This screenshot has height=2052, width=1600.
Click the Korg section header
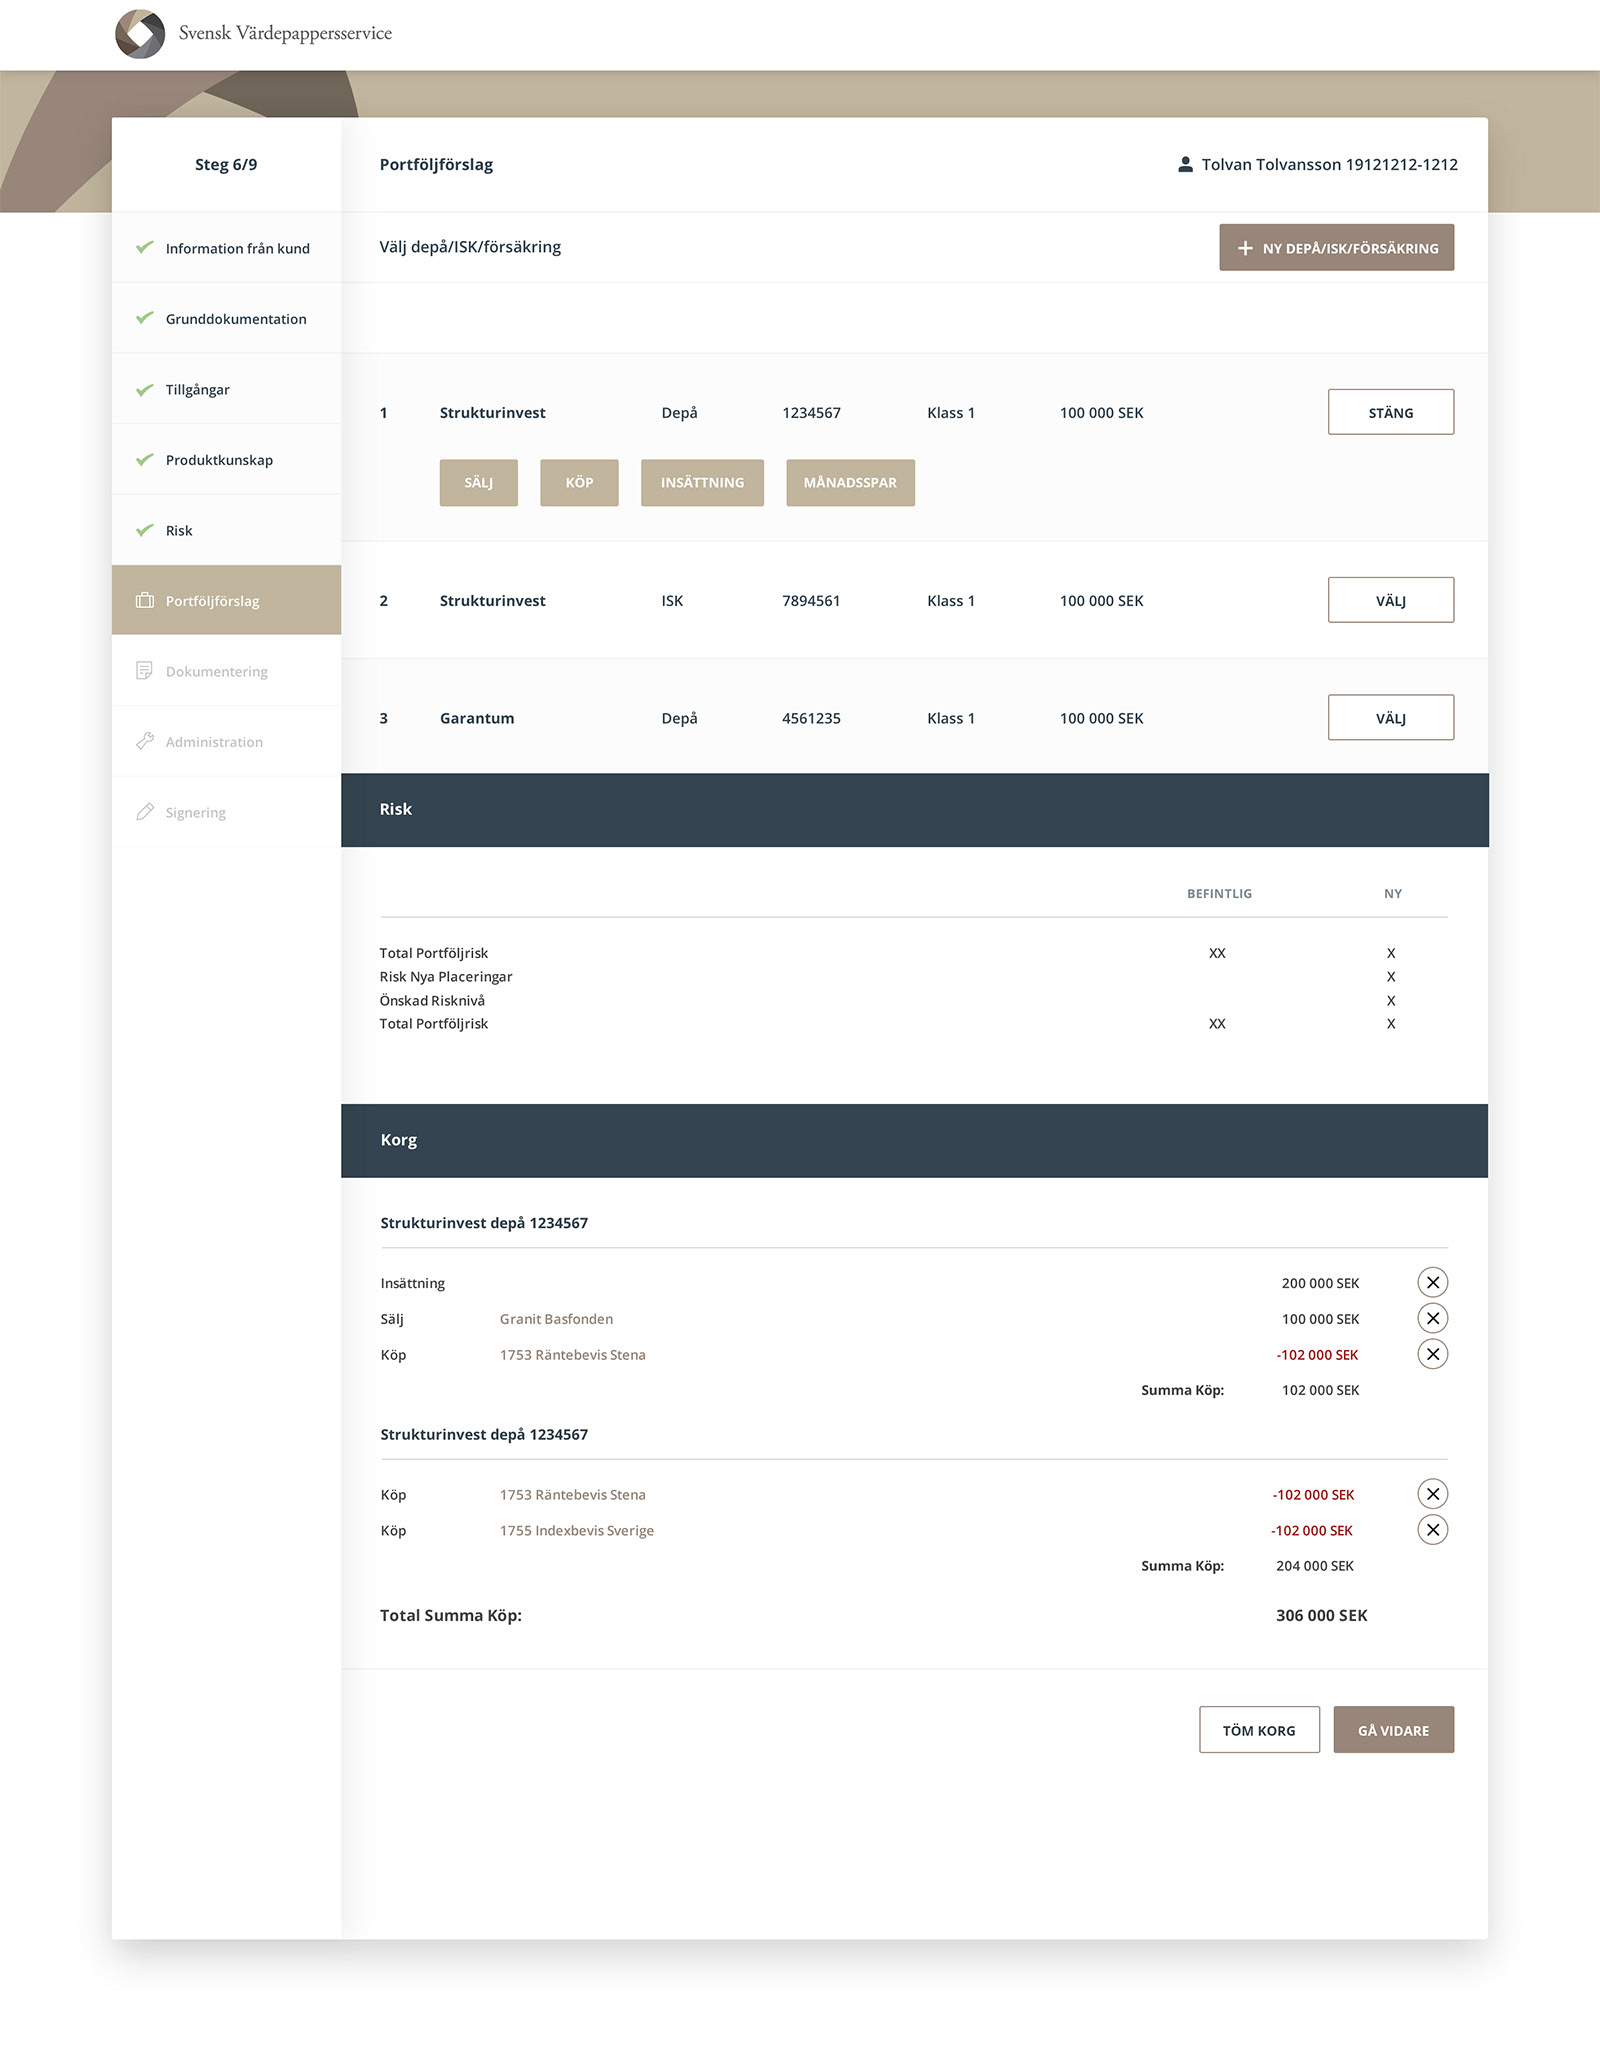tap(914, 1140)
